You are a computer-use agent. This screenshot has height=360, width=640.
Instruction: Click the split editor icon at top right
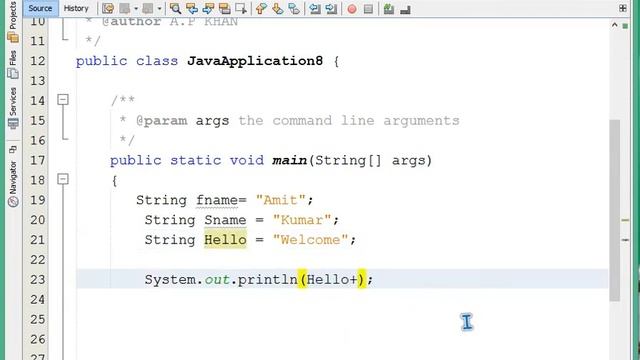pos(622,8)
